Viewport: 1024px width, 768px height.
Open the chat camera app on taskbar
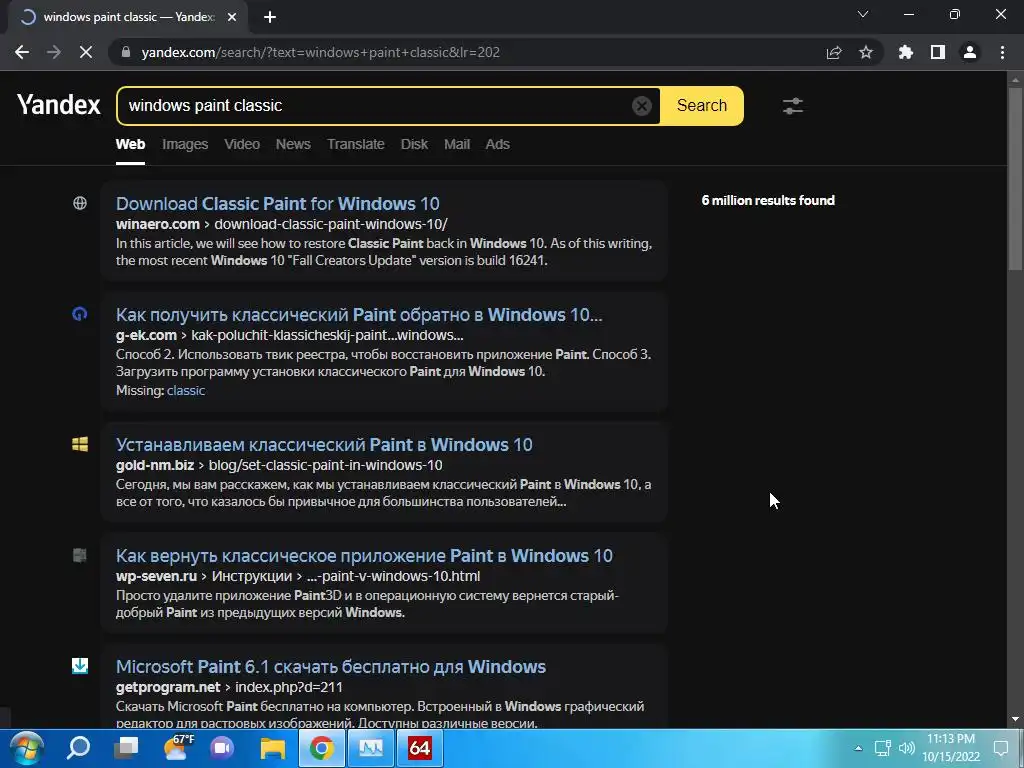click(223, 748)
